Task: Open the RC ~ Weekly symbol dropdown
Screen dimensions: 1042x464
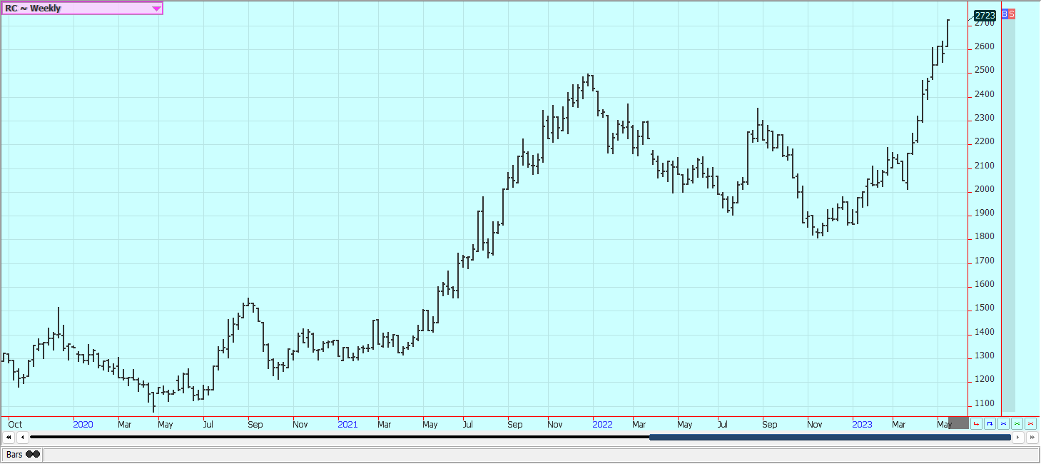Action: click(x=81, y=8)
